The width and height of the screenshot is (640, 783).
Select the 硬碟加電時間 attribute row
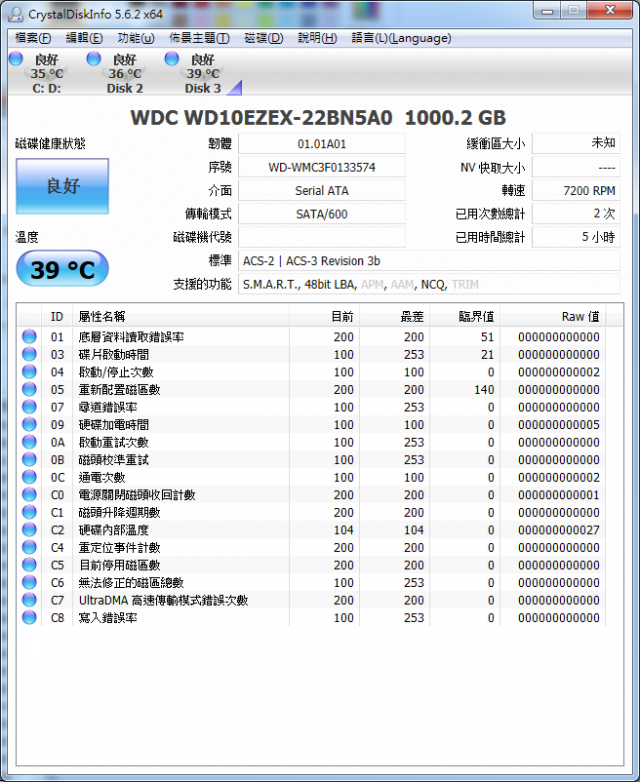(x=312, y=424)
